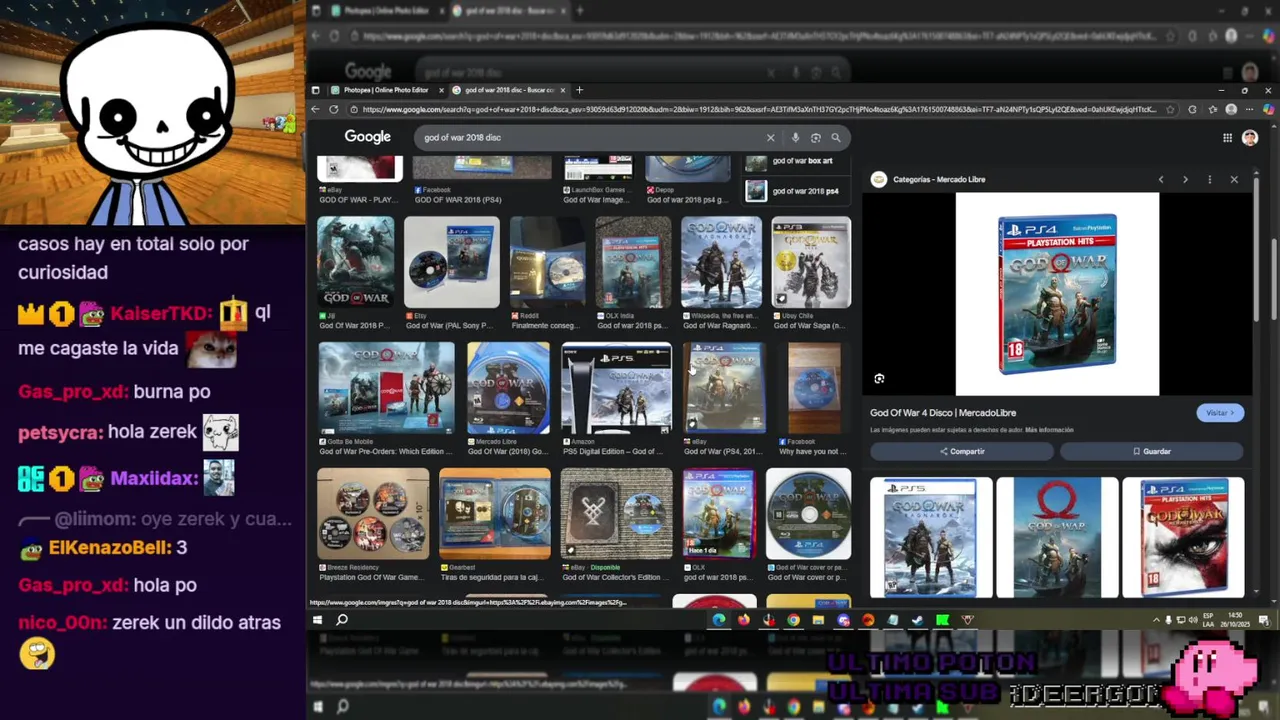The height and width of the screenshot is (720, 1280).
Task: Open Breeze Residency Playstation God Of War result
Action: [373, 514]
